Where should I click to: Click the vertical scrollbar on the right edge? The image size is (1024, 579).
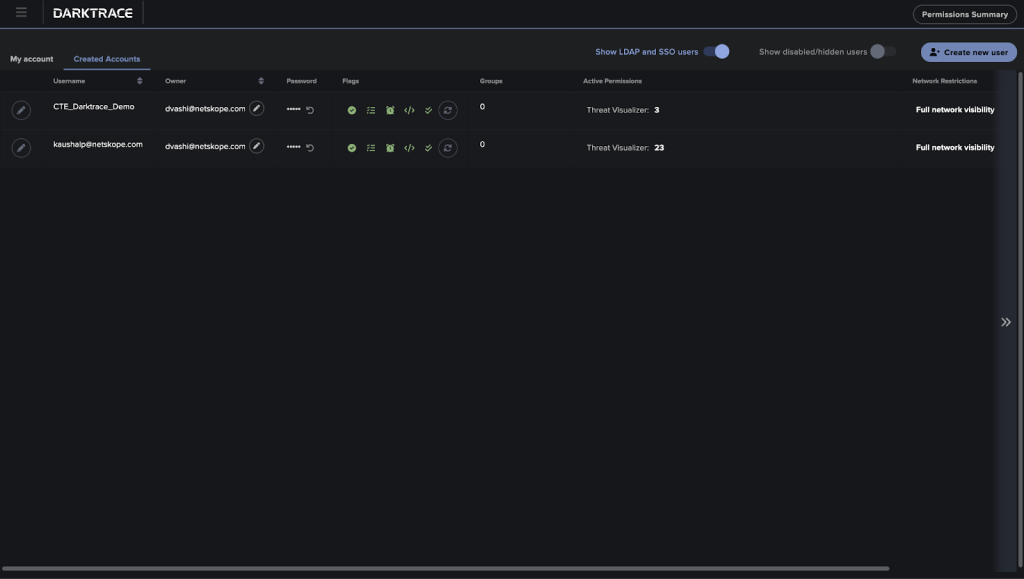coord(1020,320)
